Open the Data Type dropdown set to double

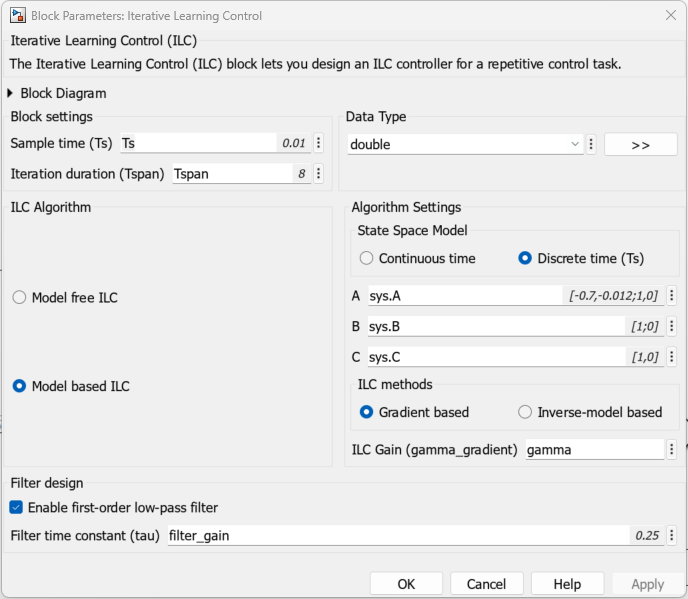click(464, 144)
